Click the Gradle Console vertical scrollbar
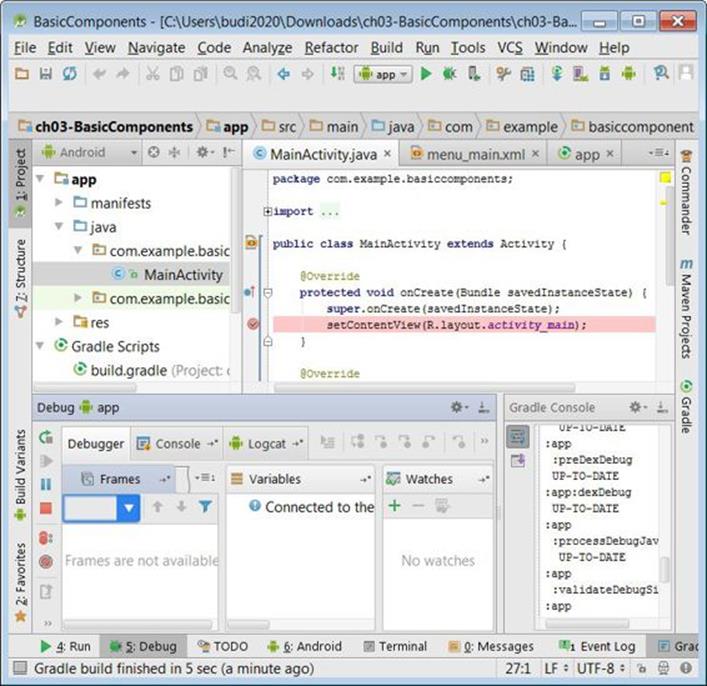Image resolution: width=707 pixels, height=686 pixels. click(x=665, y=570)
